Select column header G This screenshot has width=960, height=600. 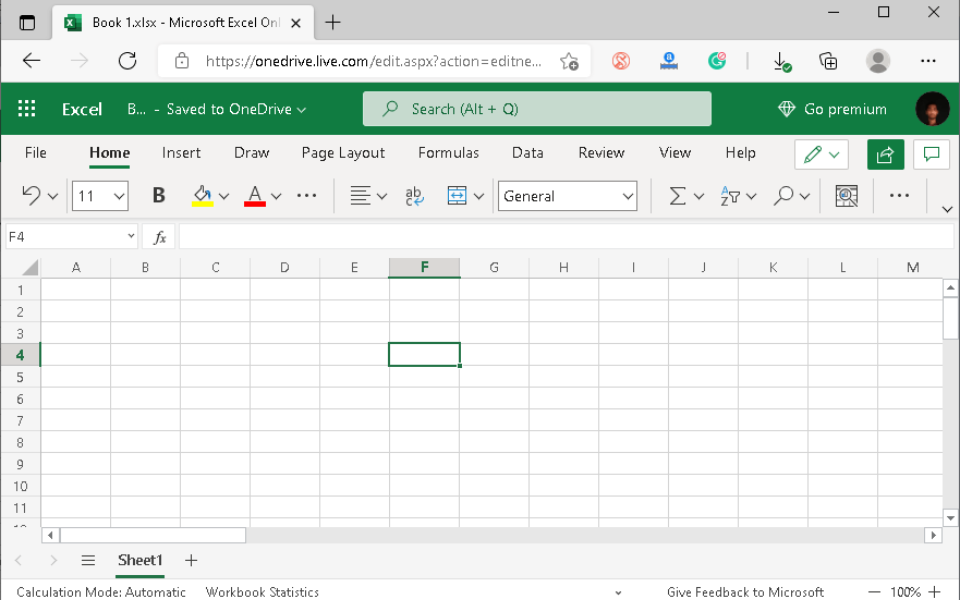point(494,268)
